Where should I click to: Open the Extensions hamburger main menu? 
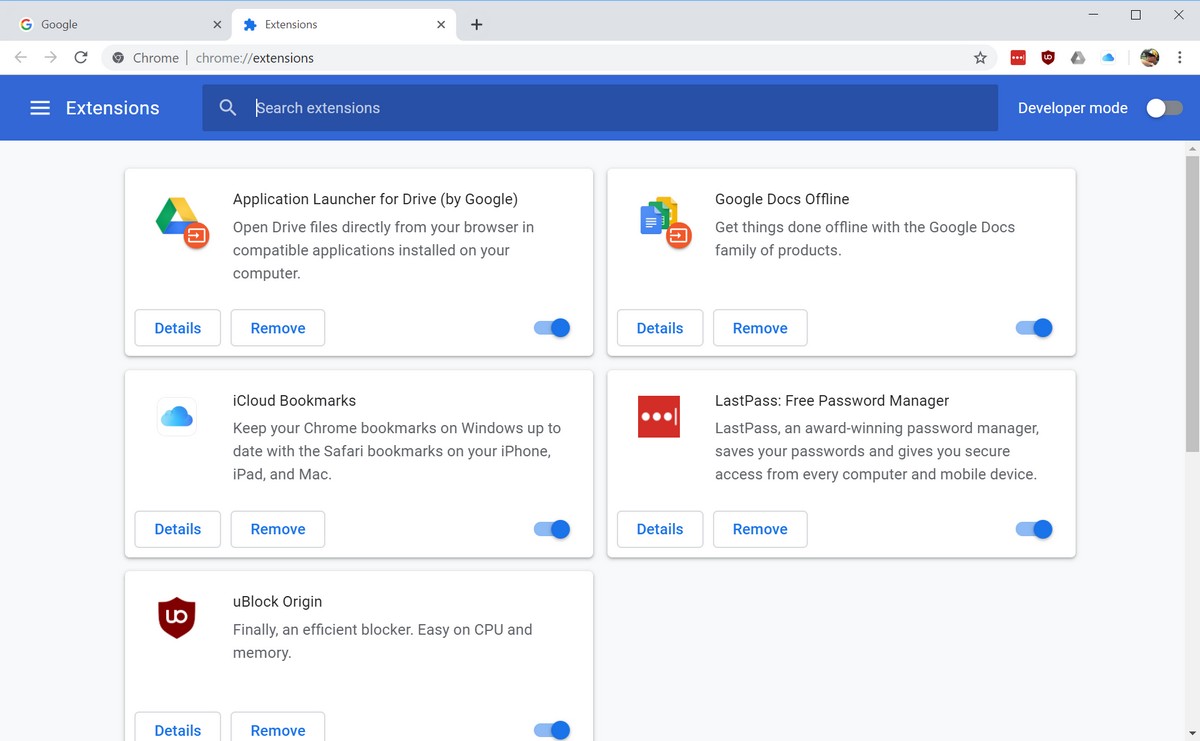pyautogui.click(x=40, y=108)
